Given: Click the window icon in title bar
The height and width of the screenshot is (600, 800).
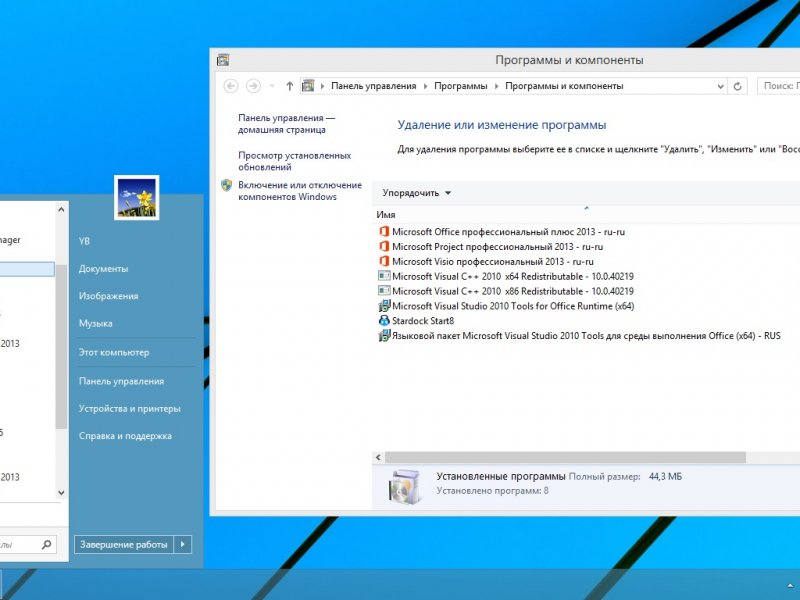Looking at the screenshot, I should [x=223, y=60].
